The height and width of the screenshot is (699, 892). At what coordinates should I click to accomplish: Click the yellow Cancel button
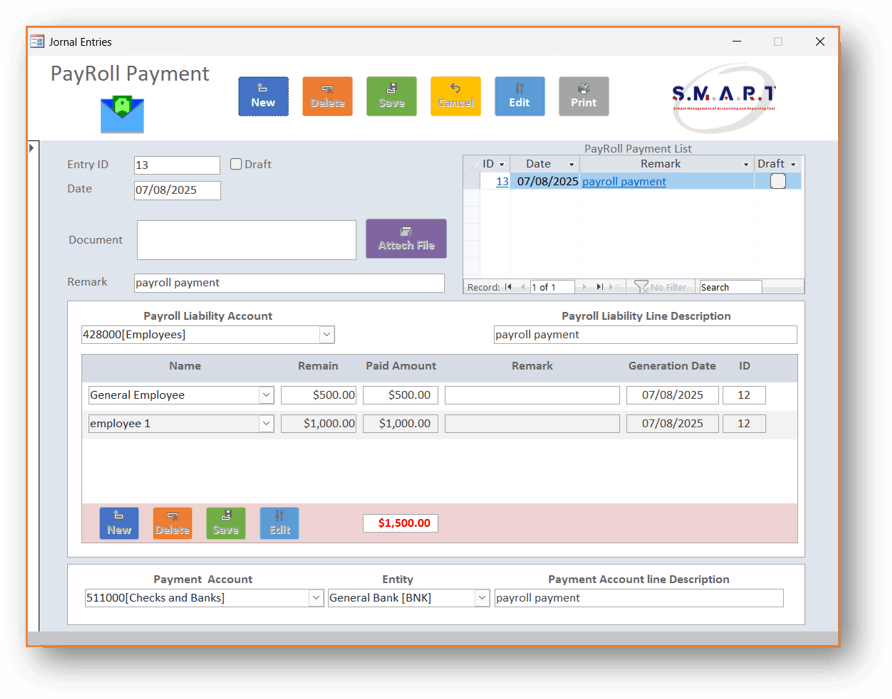(455, 96)
